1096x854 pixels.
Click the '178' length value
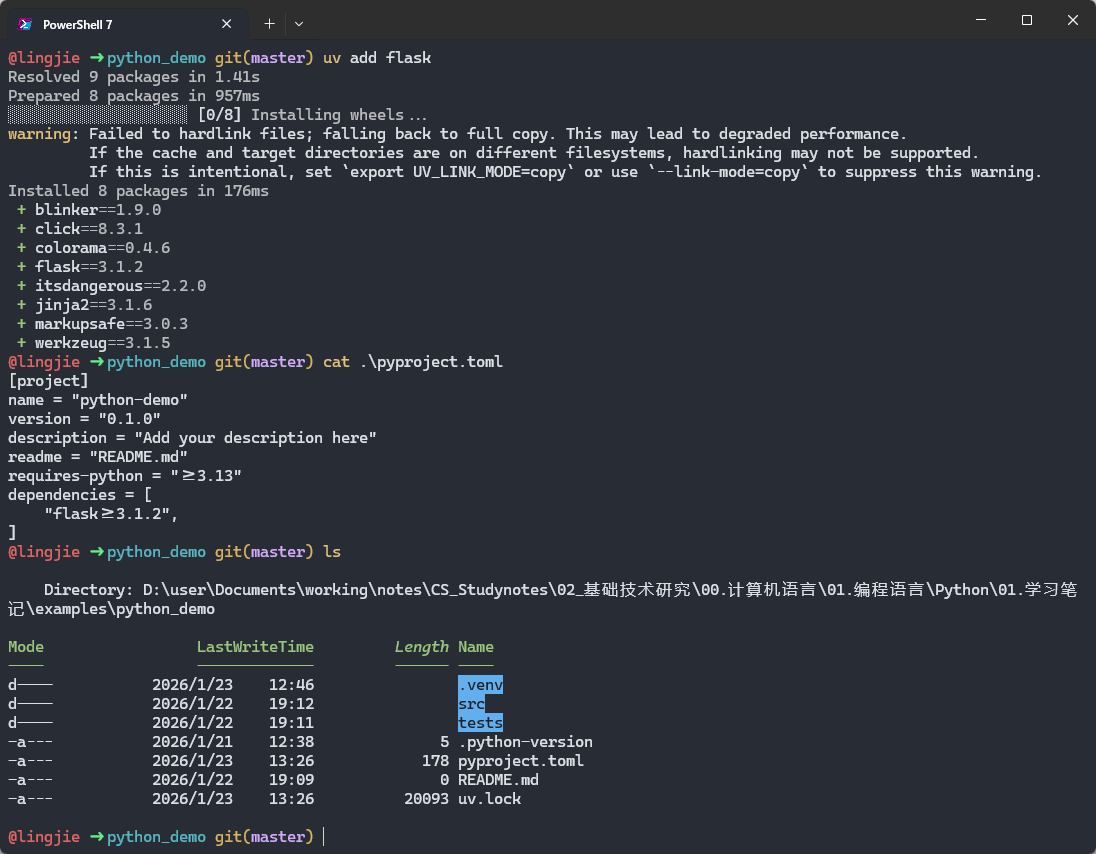[x=435, y=761]
